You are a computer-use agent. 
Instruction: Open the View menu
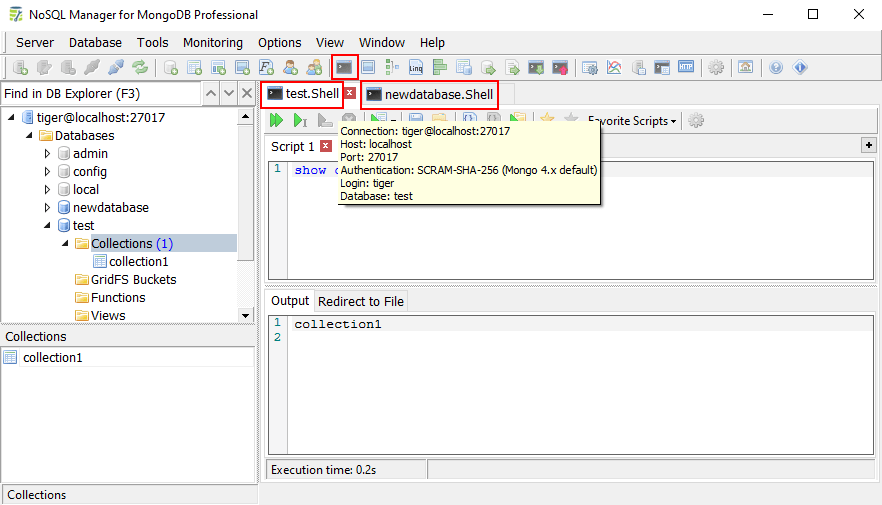click(330, 43)
